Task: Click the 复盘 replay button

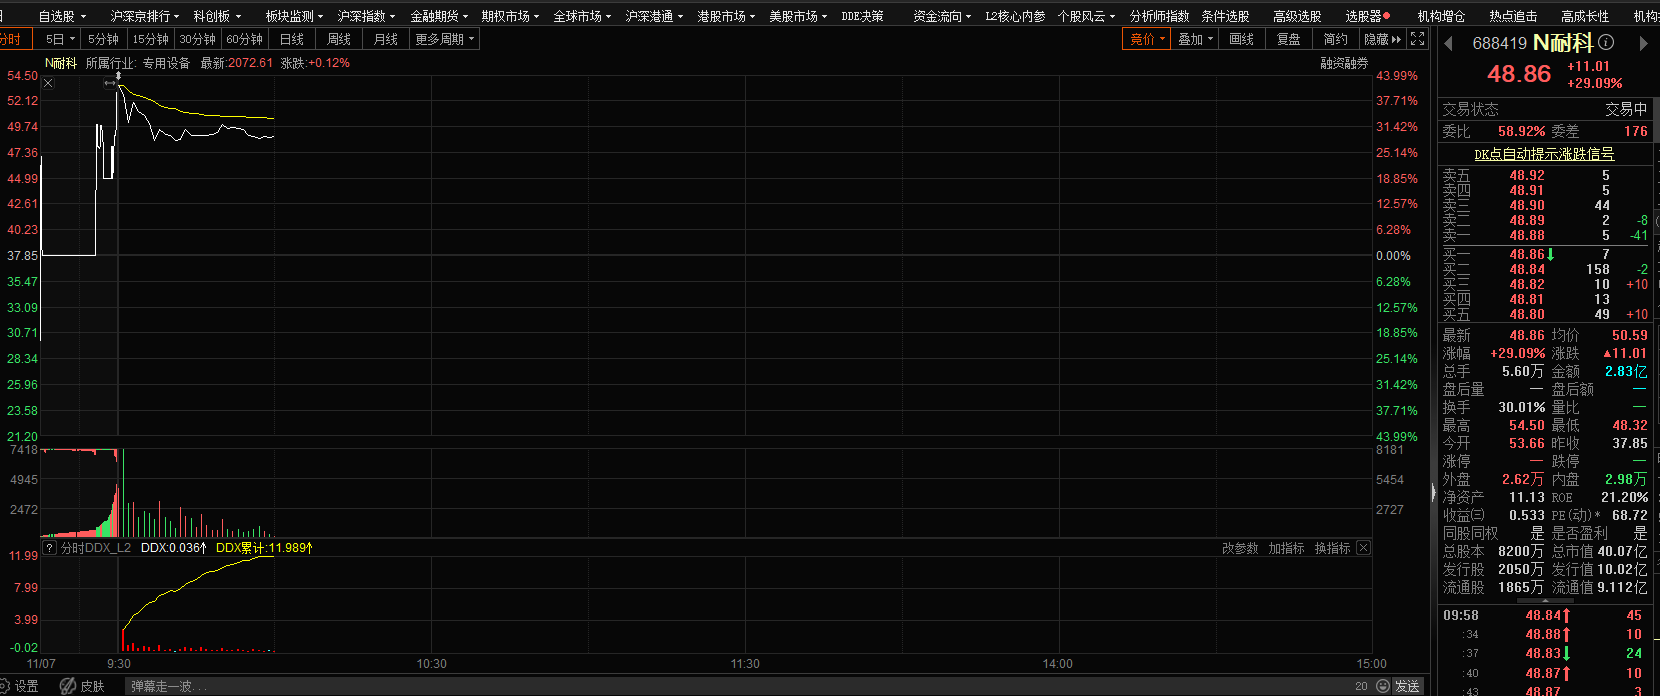Action: click(x=1288, y=39)
